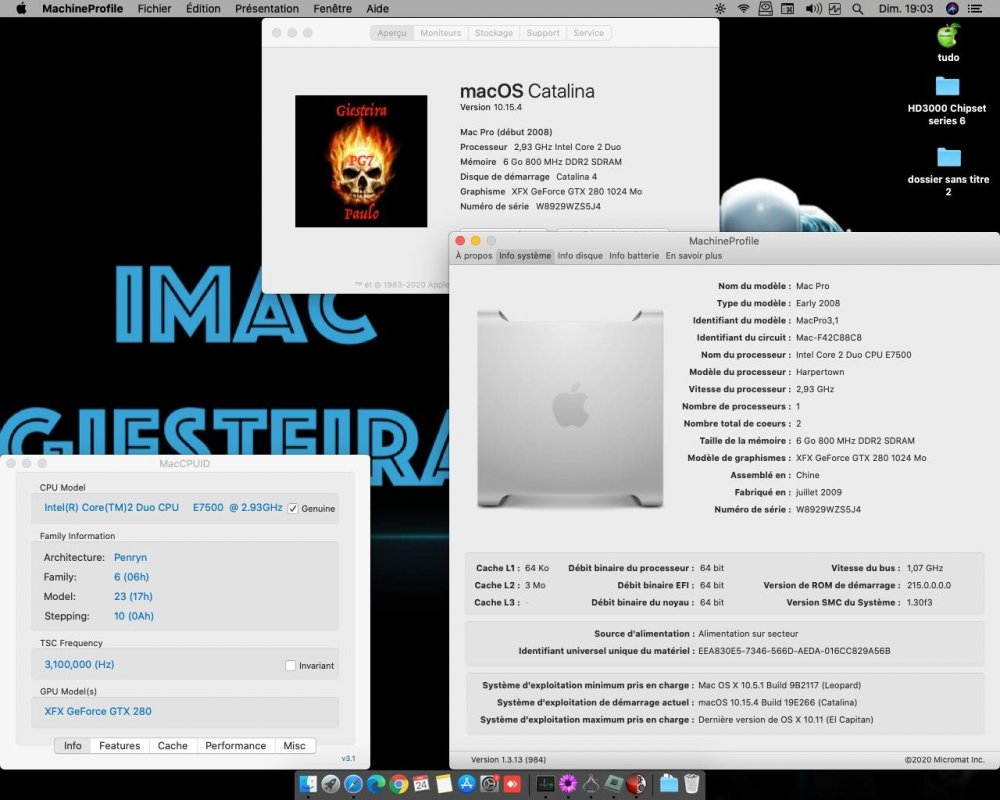This screenshot has width=1000, height=800.
Task: Activate Siri from the menu bar
Action: (952, 8)
